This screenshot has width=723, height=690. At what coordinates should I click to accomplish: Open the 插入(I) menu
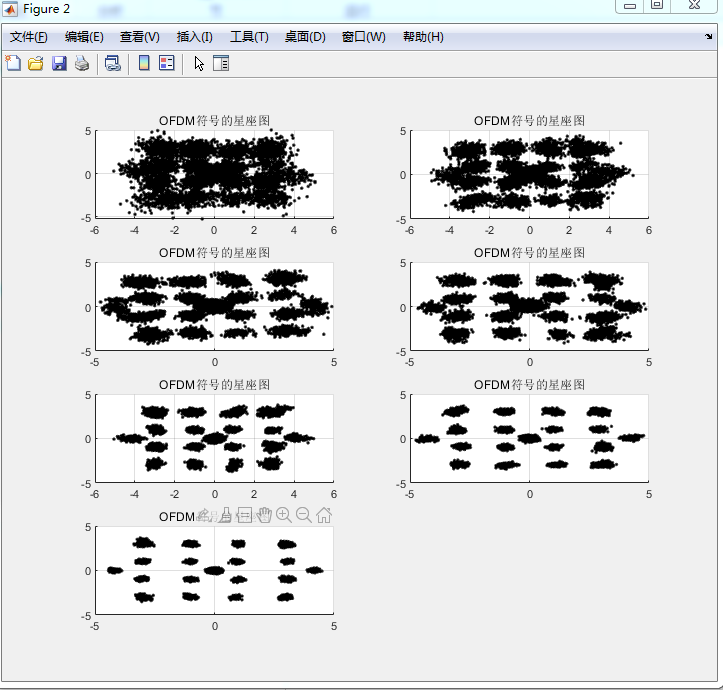[195, 37]
